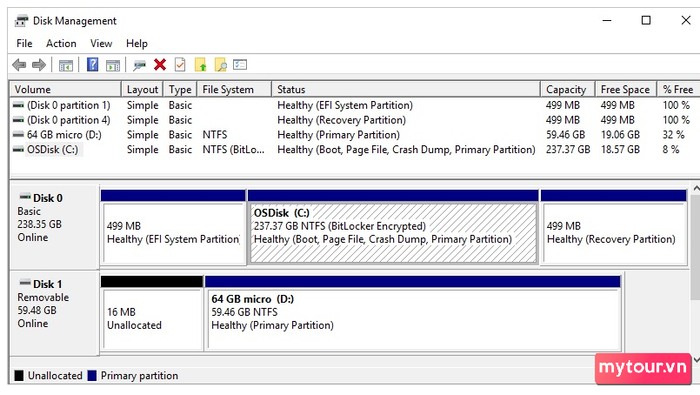Click the drive icon beside OSDisk (C:)

pos(18,150)
